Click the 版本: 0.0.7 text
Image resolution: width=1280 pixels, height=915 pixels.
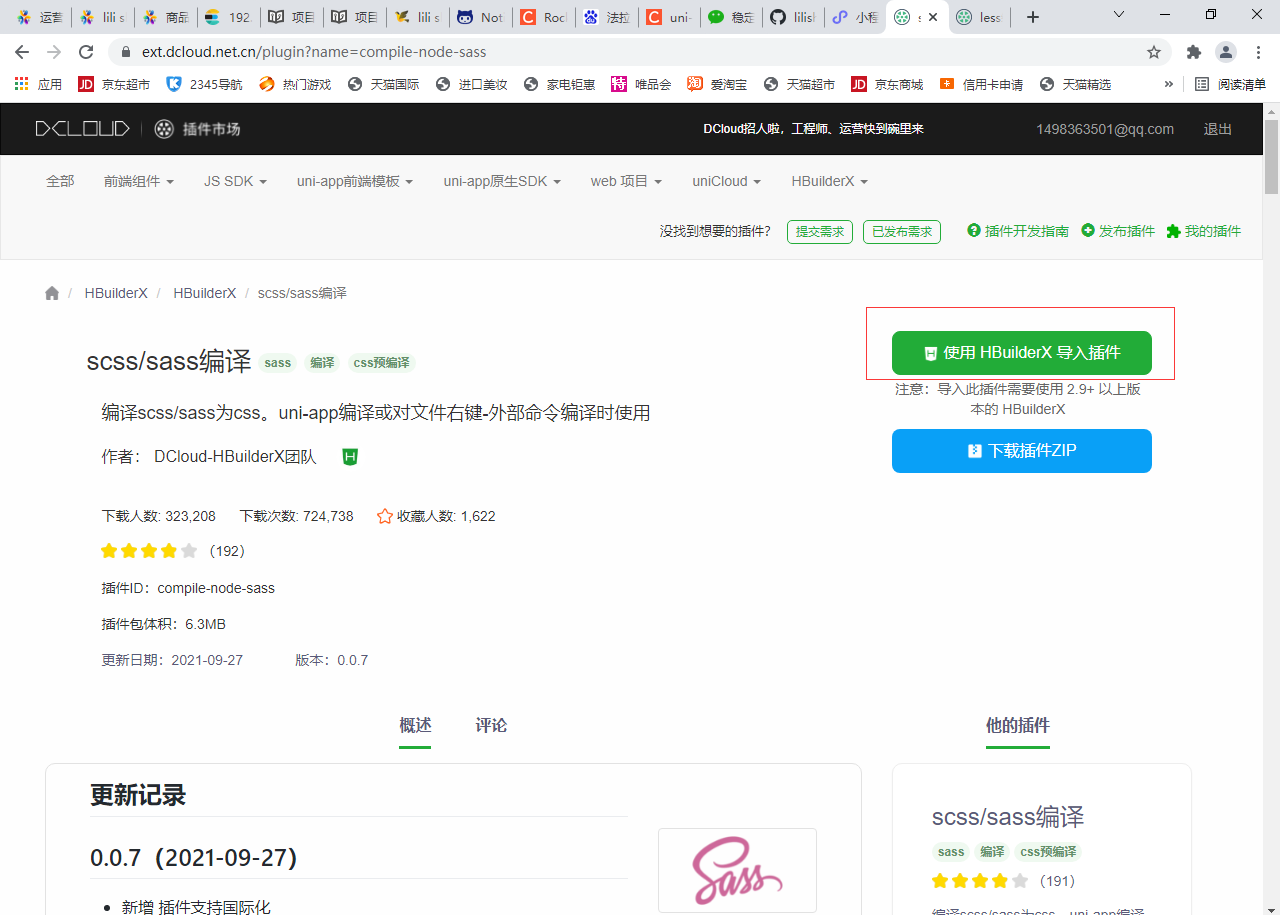(x=332, y=660)
